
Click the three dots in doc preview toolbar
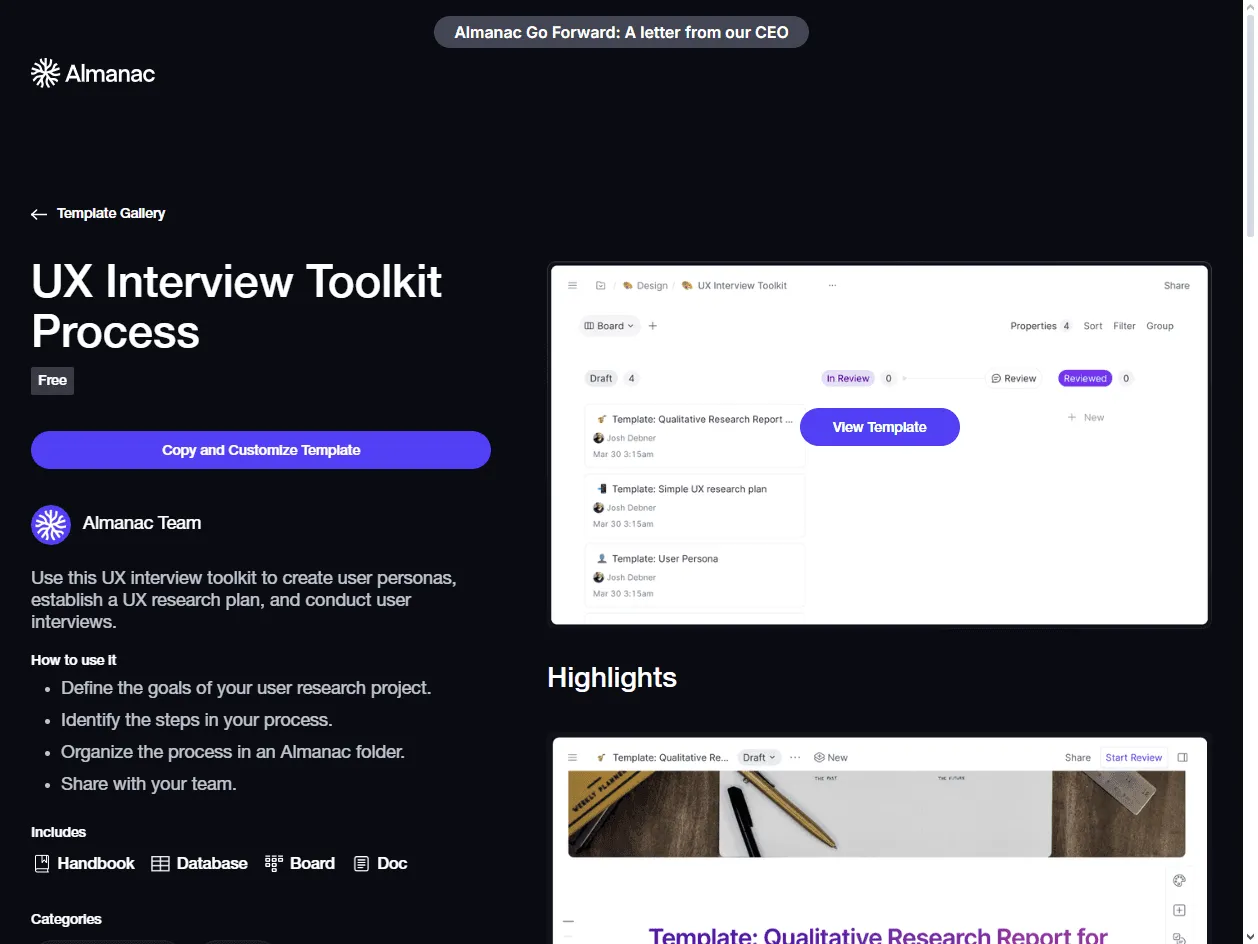point(795,758)
